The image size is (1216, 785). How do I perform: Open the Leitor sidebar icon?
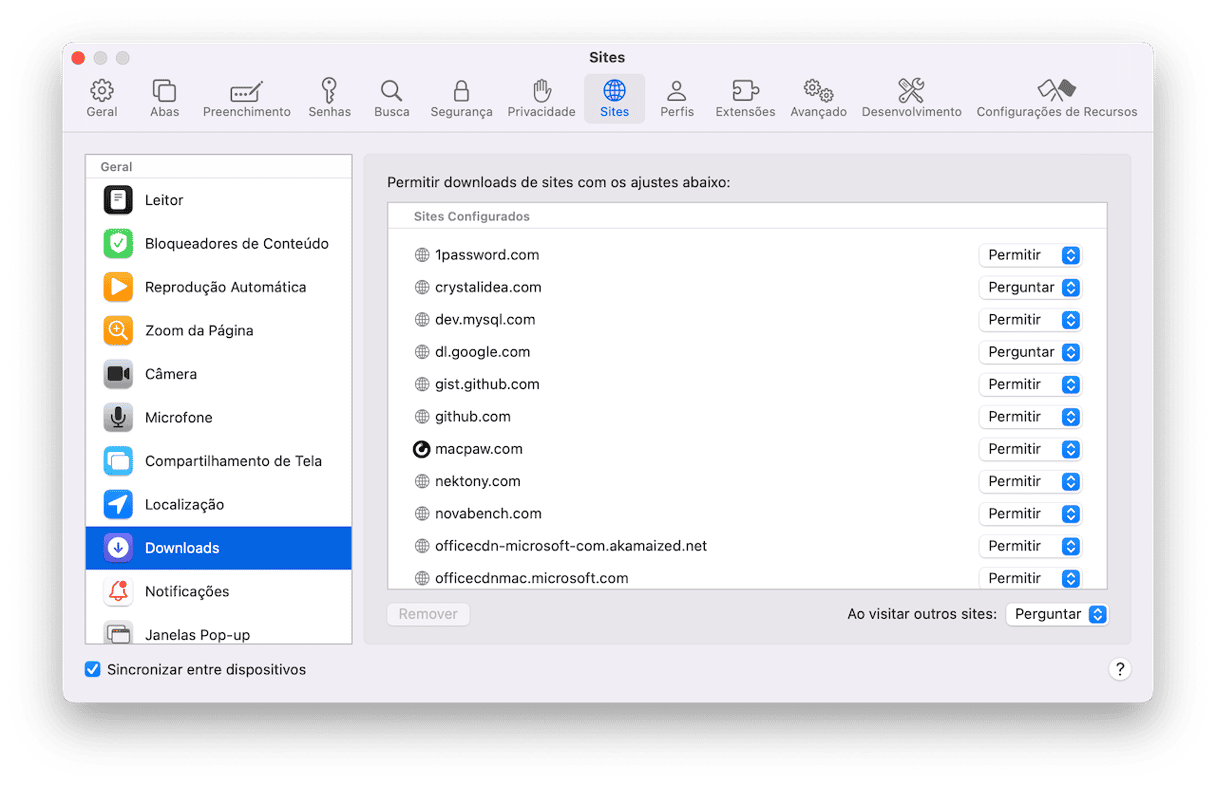point(118,200)
